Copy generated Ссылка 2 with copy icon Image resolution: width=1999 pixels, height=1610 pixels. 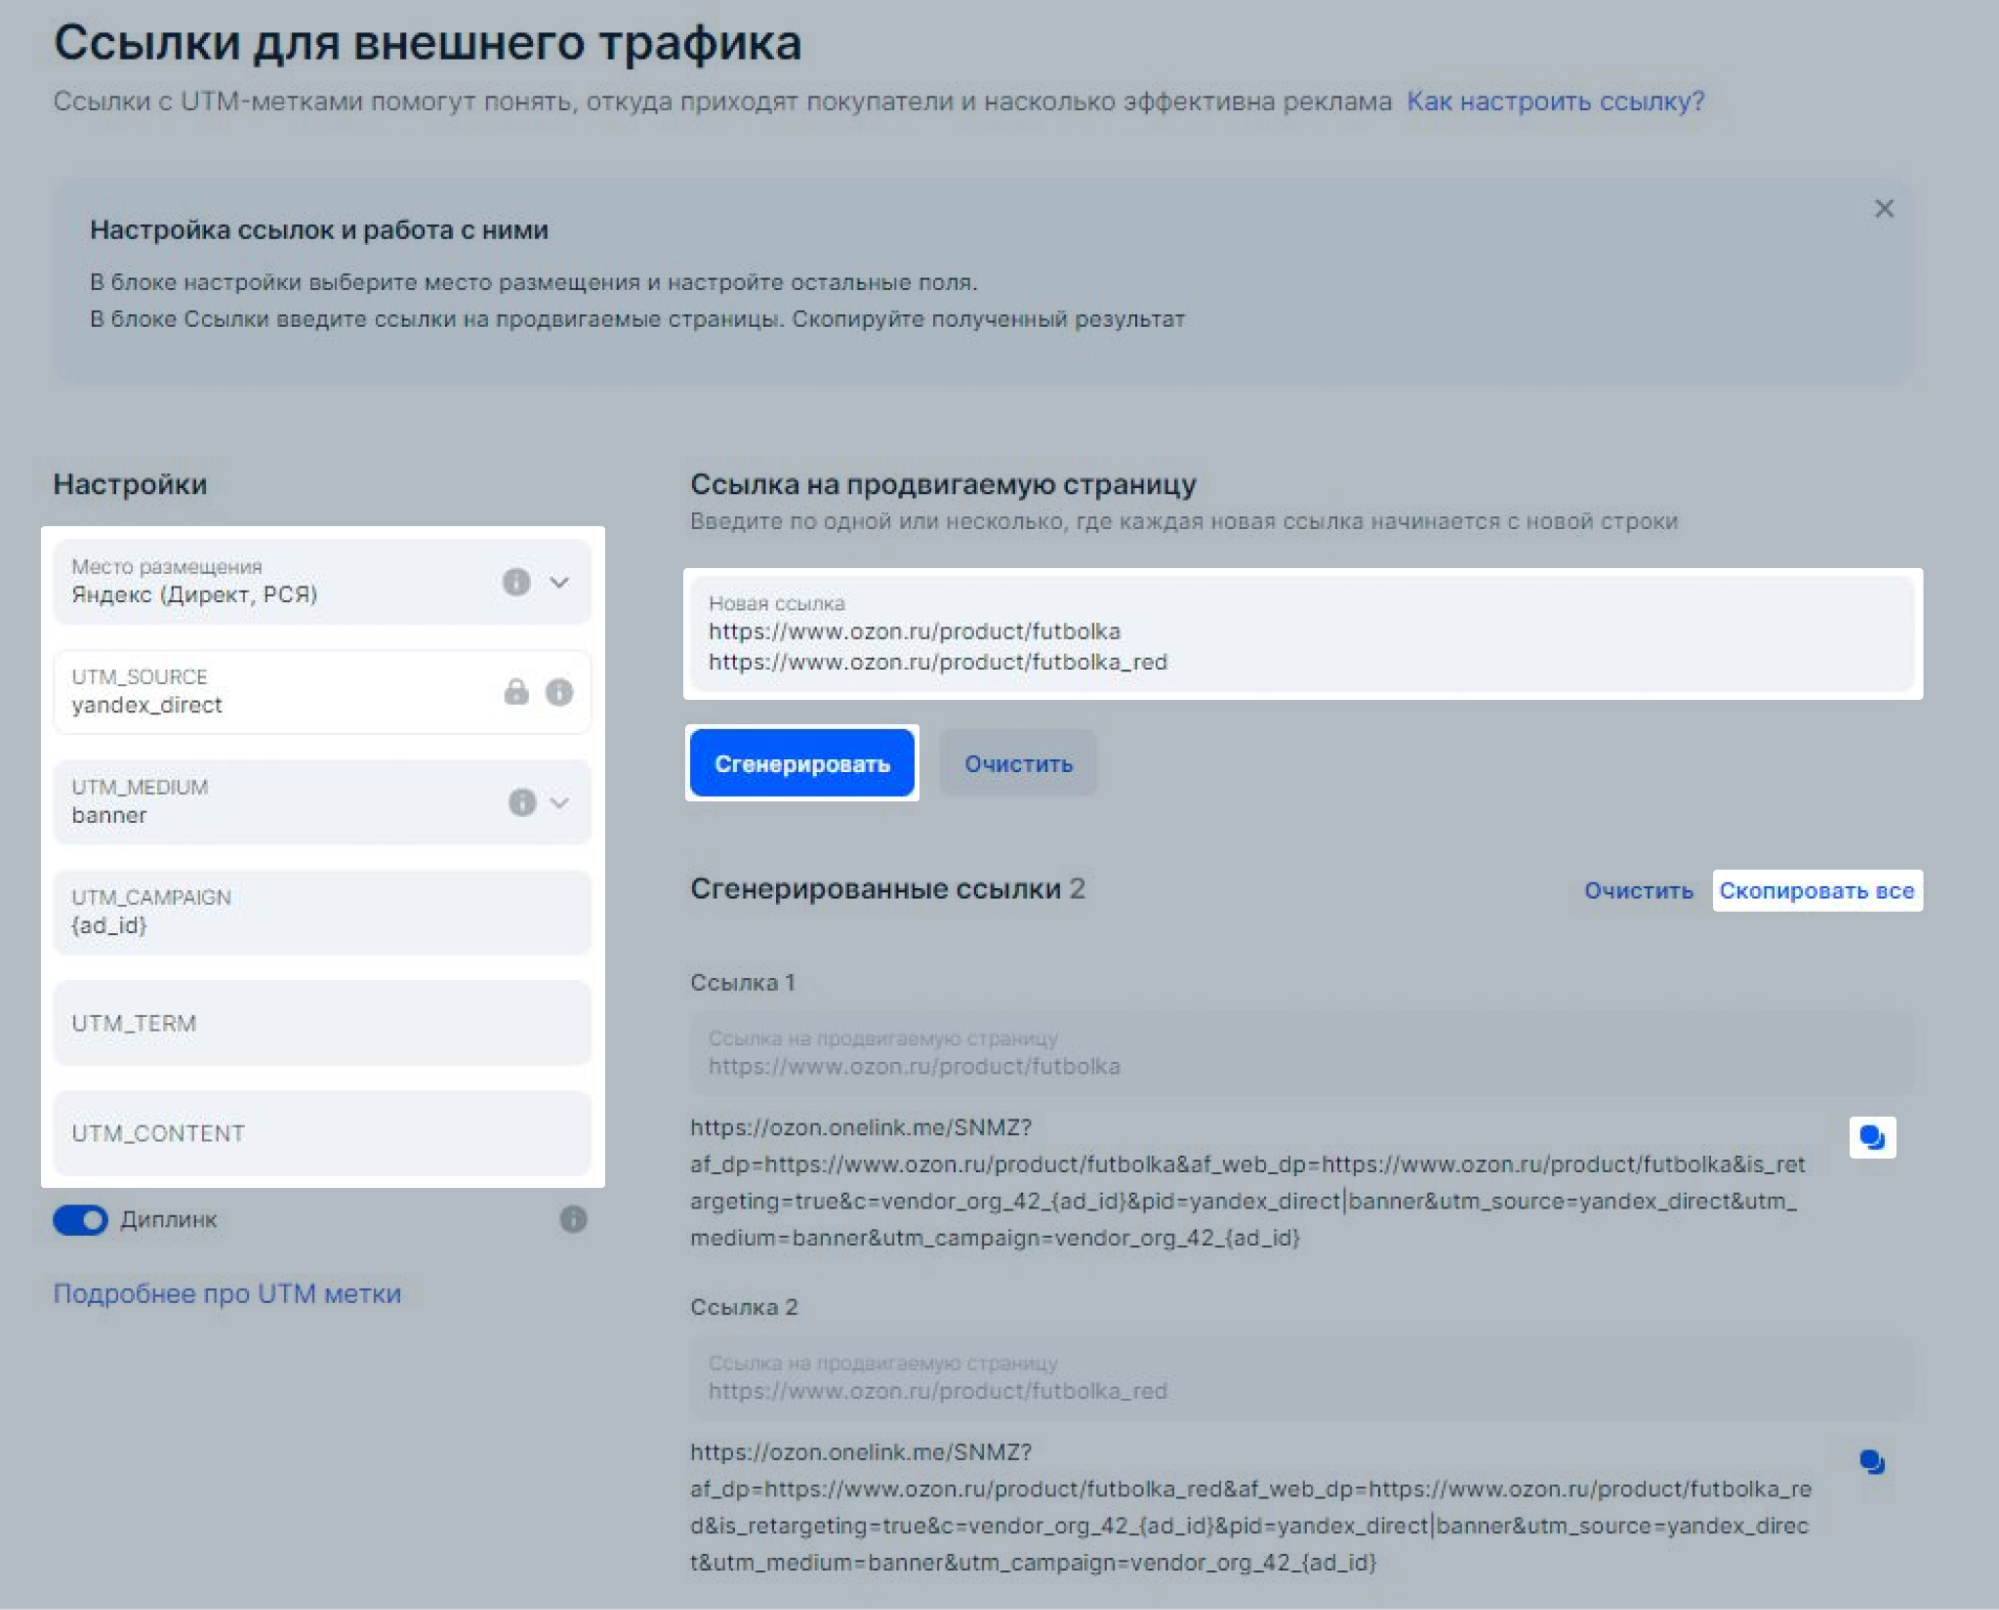[x=1872, y=1462]
